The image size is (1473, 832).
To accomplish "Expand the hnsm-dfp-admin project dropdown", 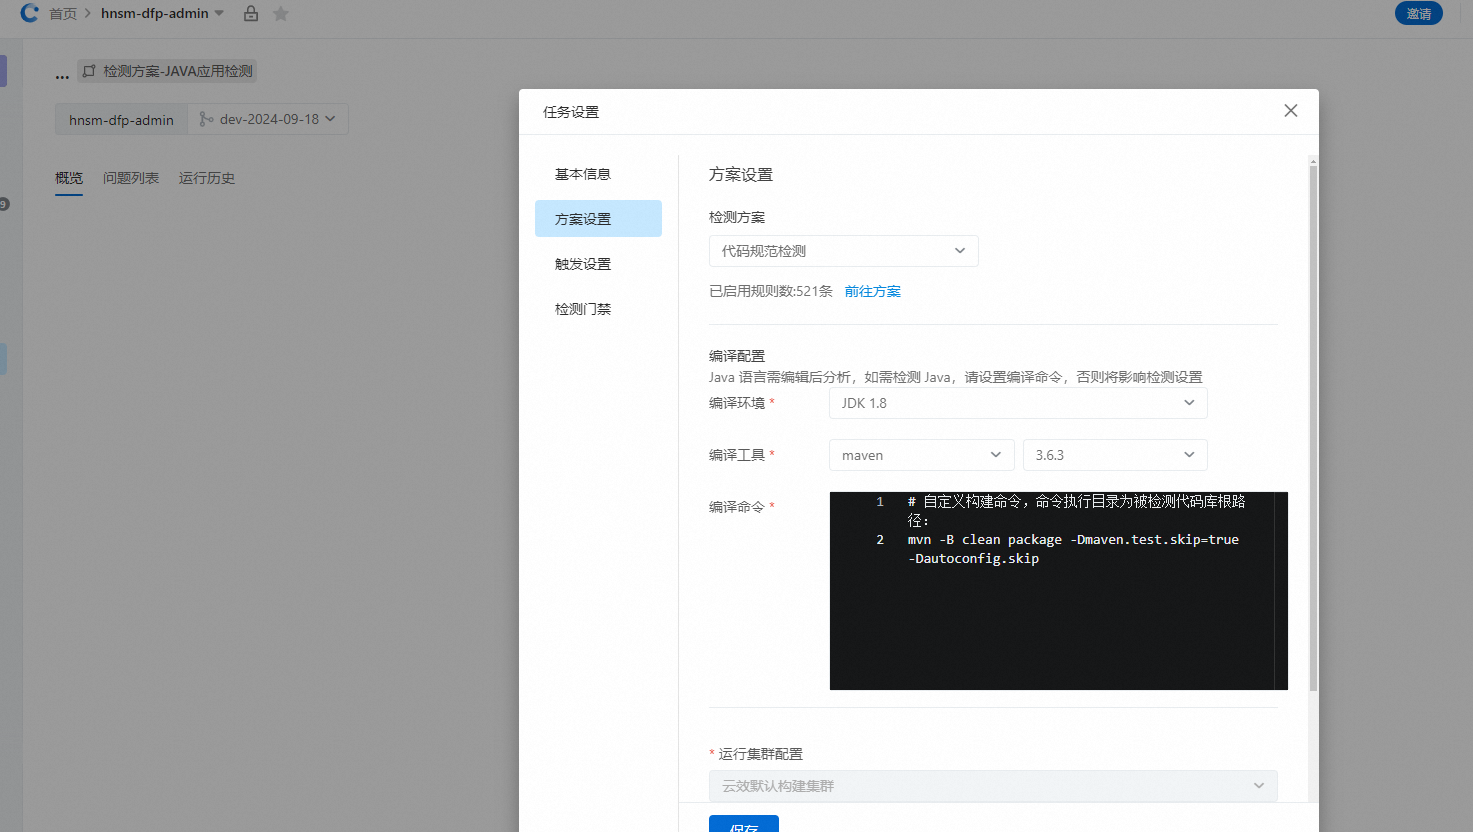I will (x=219, y=13).
